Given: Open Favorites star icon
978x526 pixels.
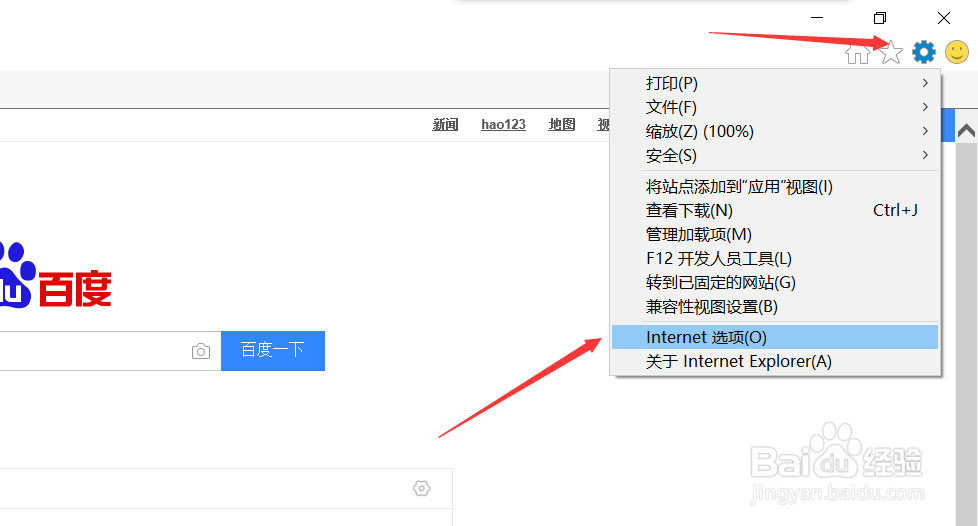Looking at the screenshot, I should (x=891, y=52).
